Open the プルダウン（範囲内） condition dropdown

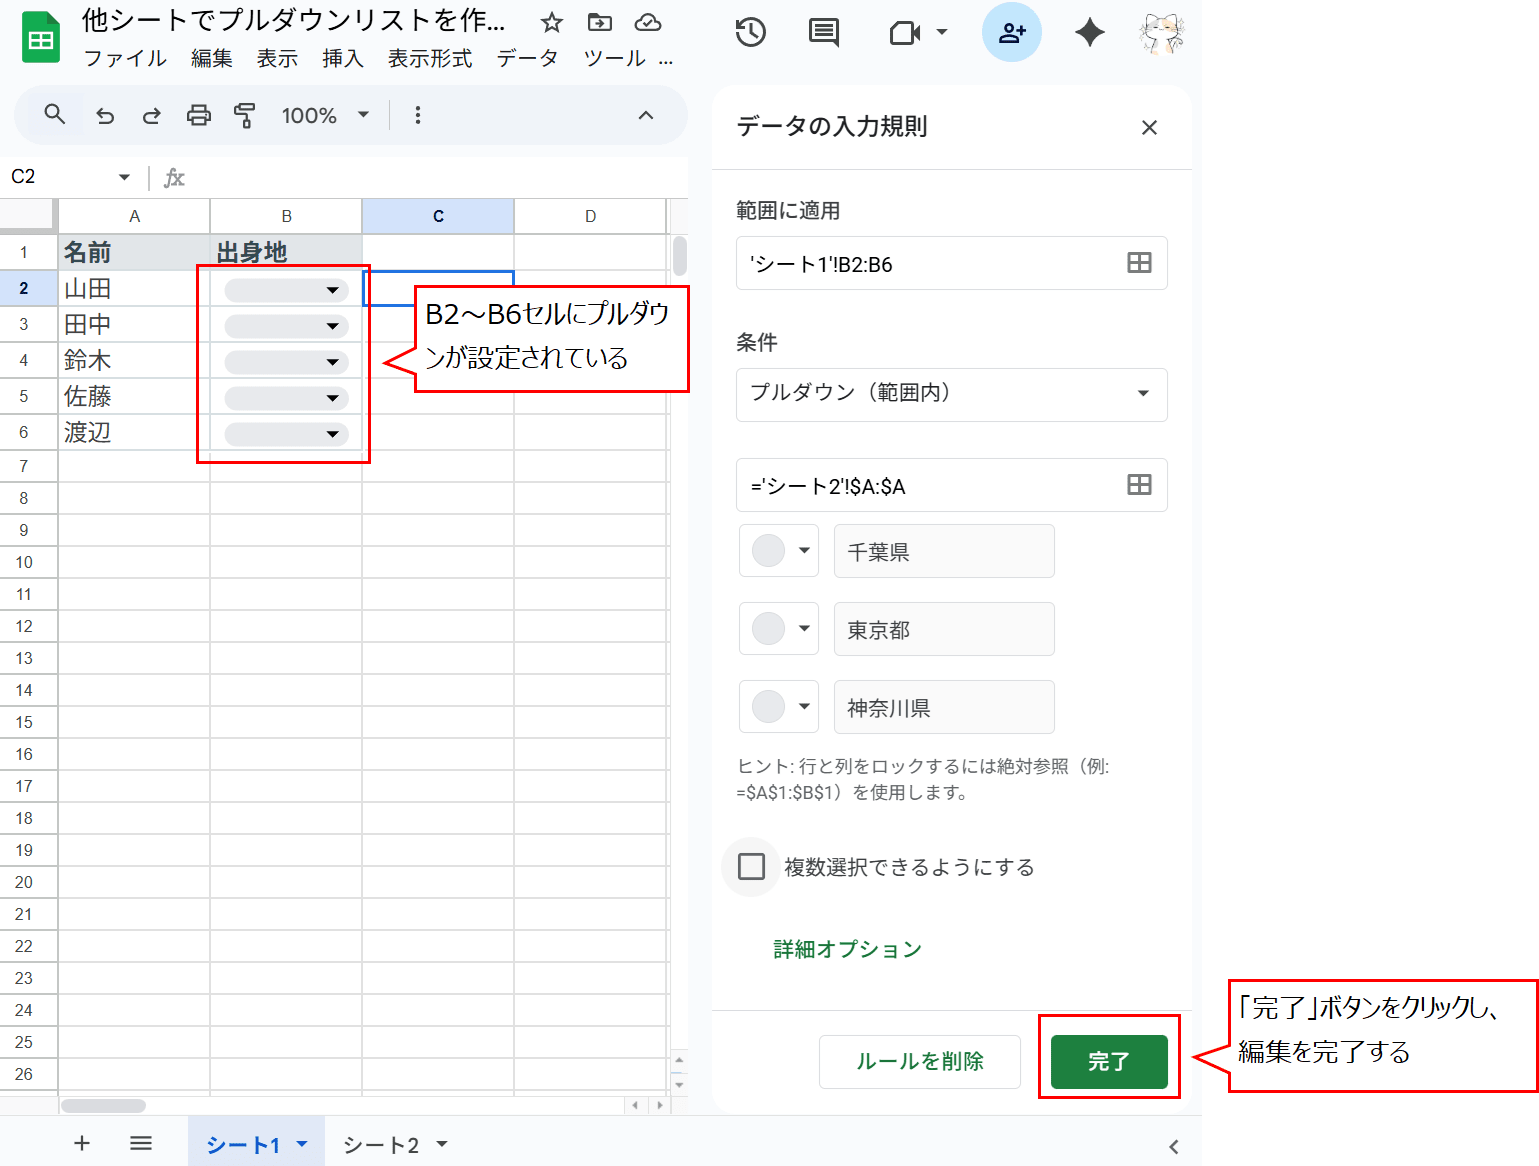(x=950, y=394)
